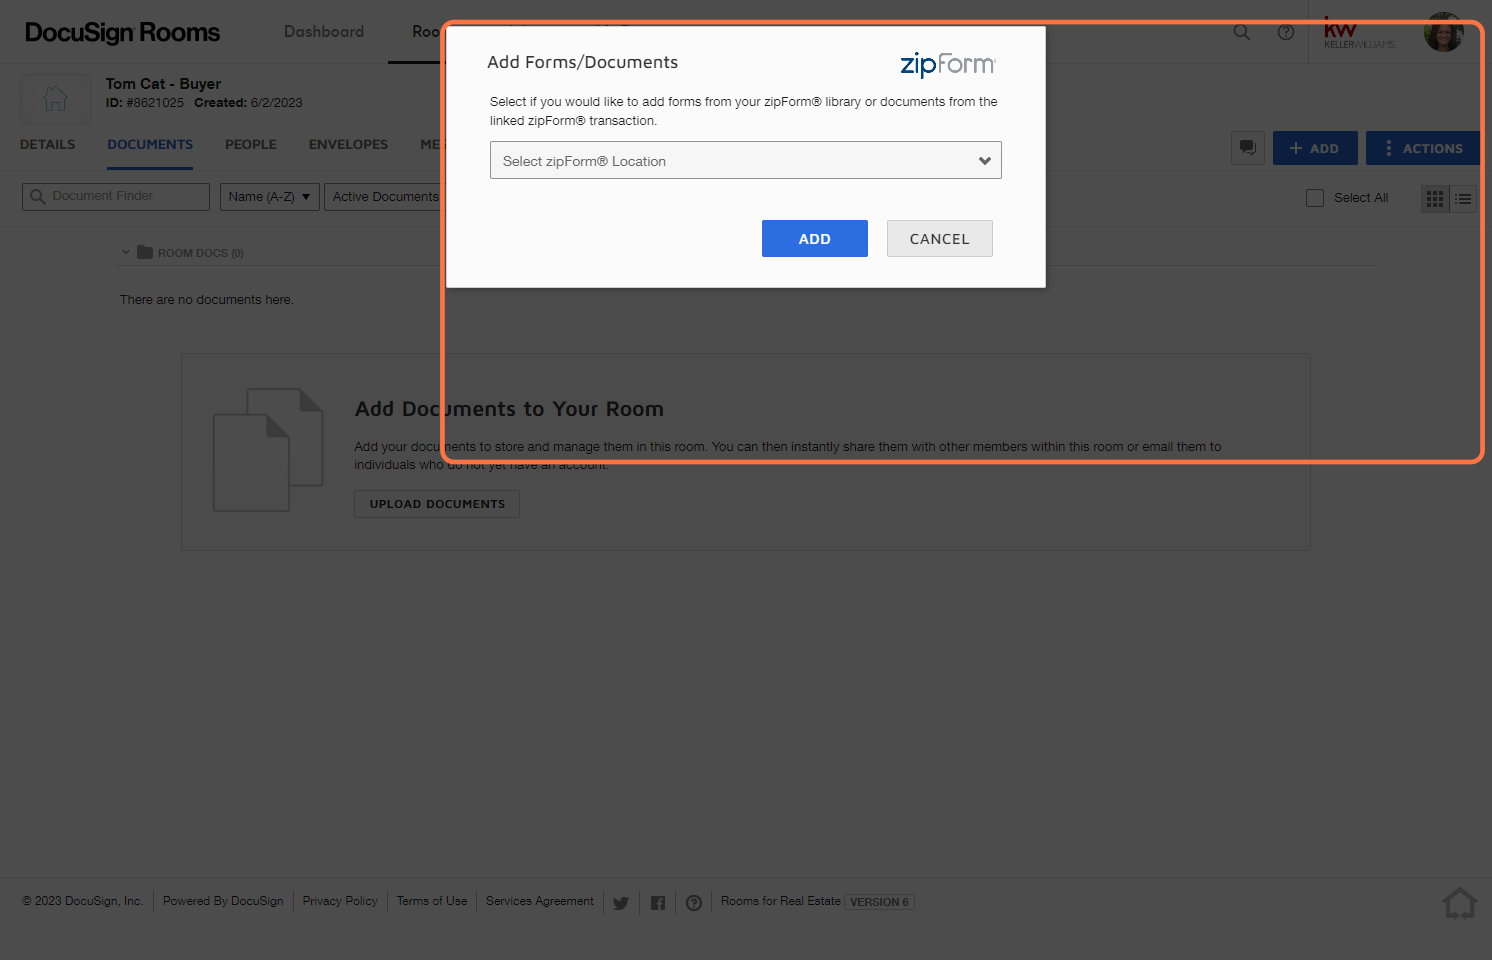
Task: Click the room house icon beside Tom Cat
Action: [56, 98]
